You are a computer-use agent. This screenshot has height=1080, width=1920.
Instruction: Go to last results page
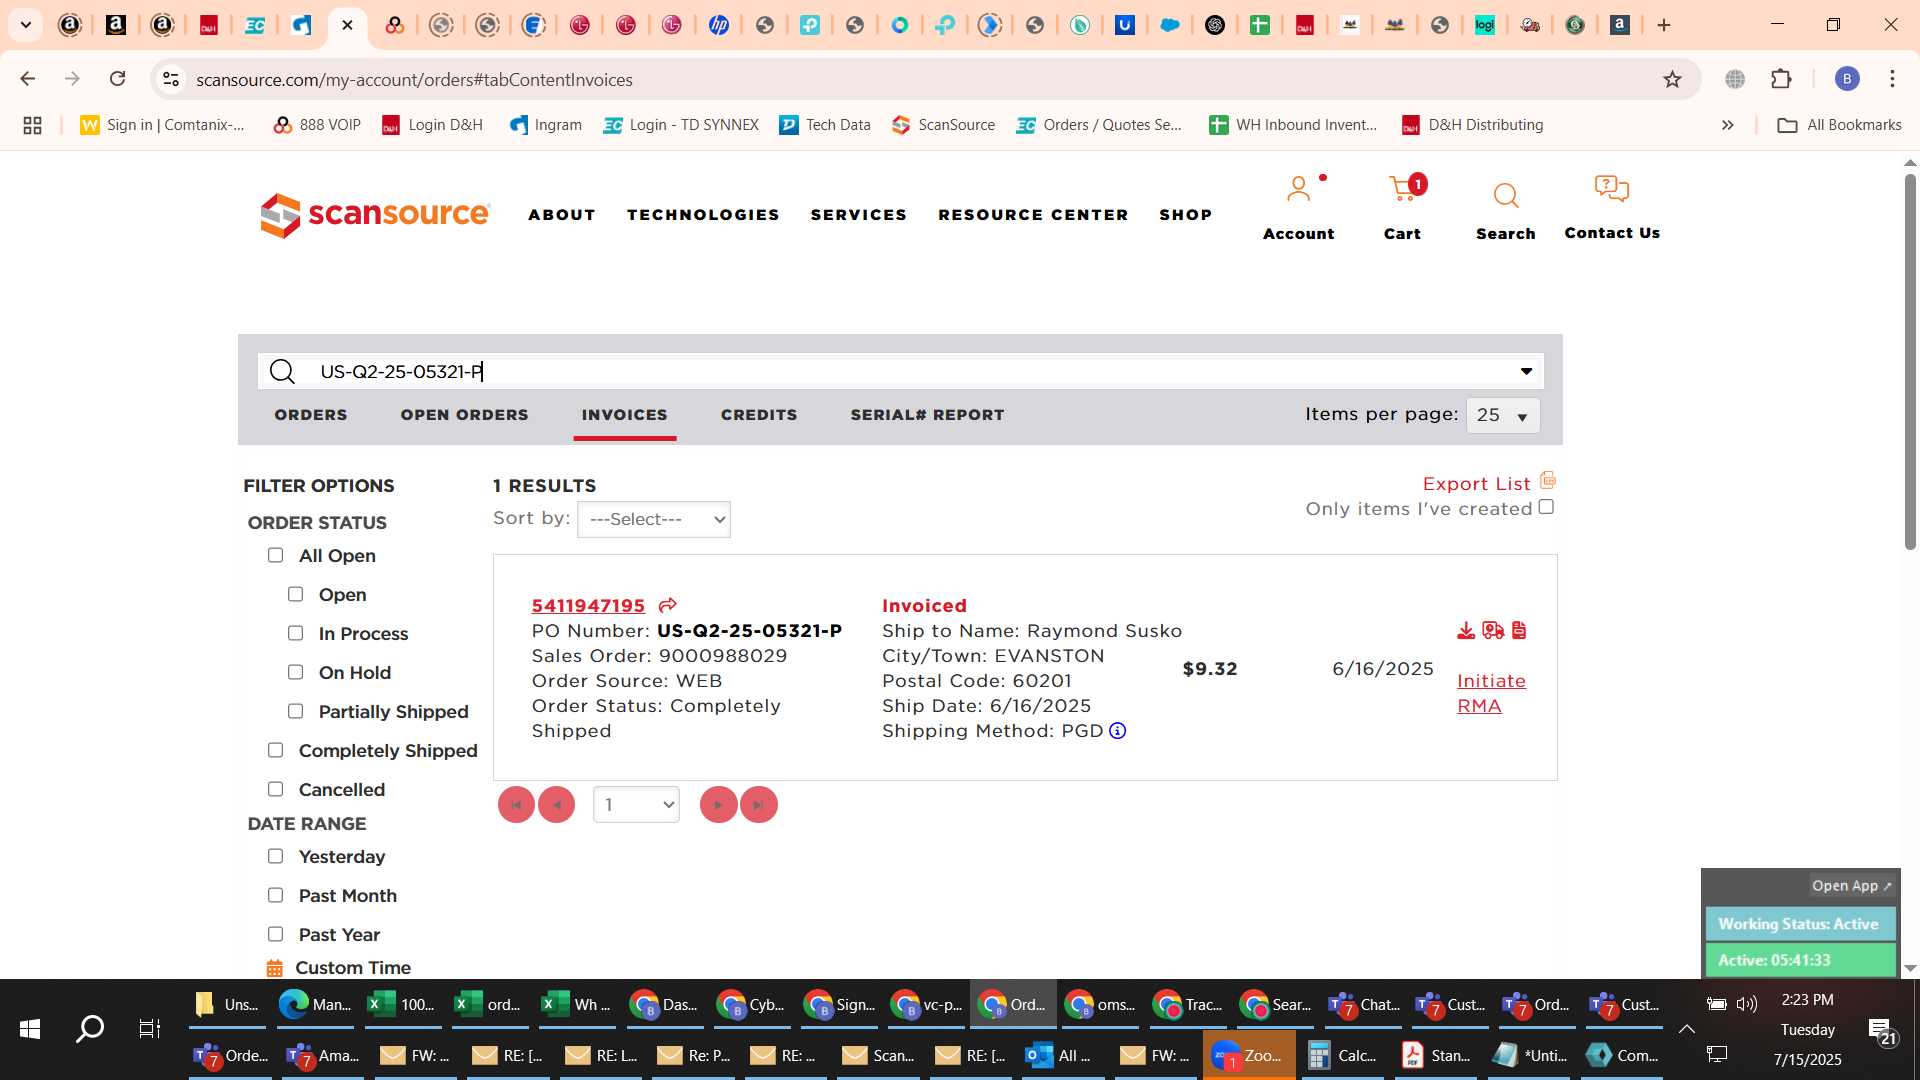(759, 805)
